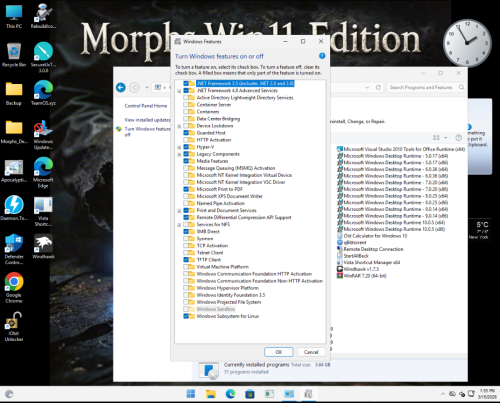Open the help icon in Windows Features
The width and height of the screenshot is (500, 403).
(322, 56)
